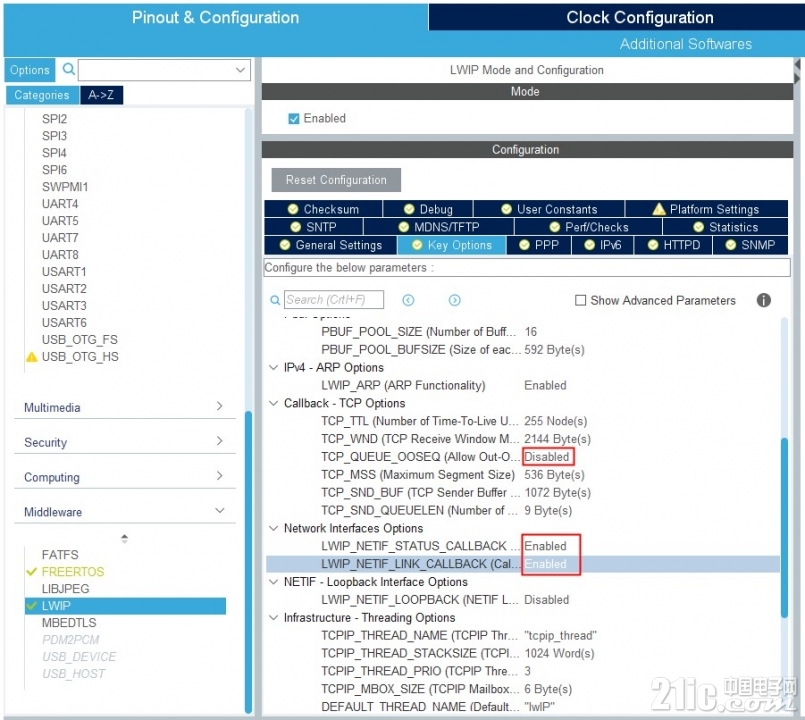Open the HTTPD tab

point(674,245)
